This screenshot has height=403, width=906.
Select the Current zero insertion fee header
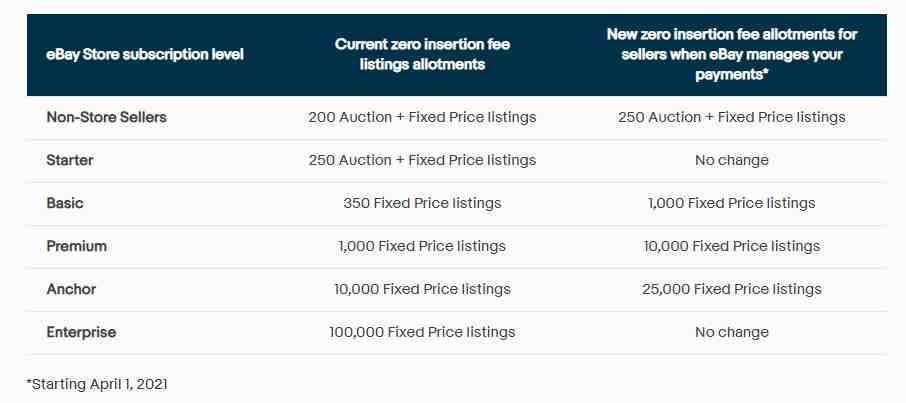(x=422, y=54)
